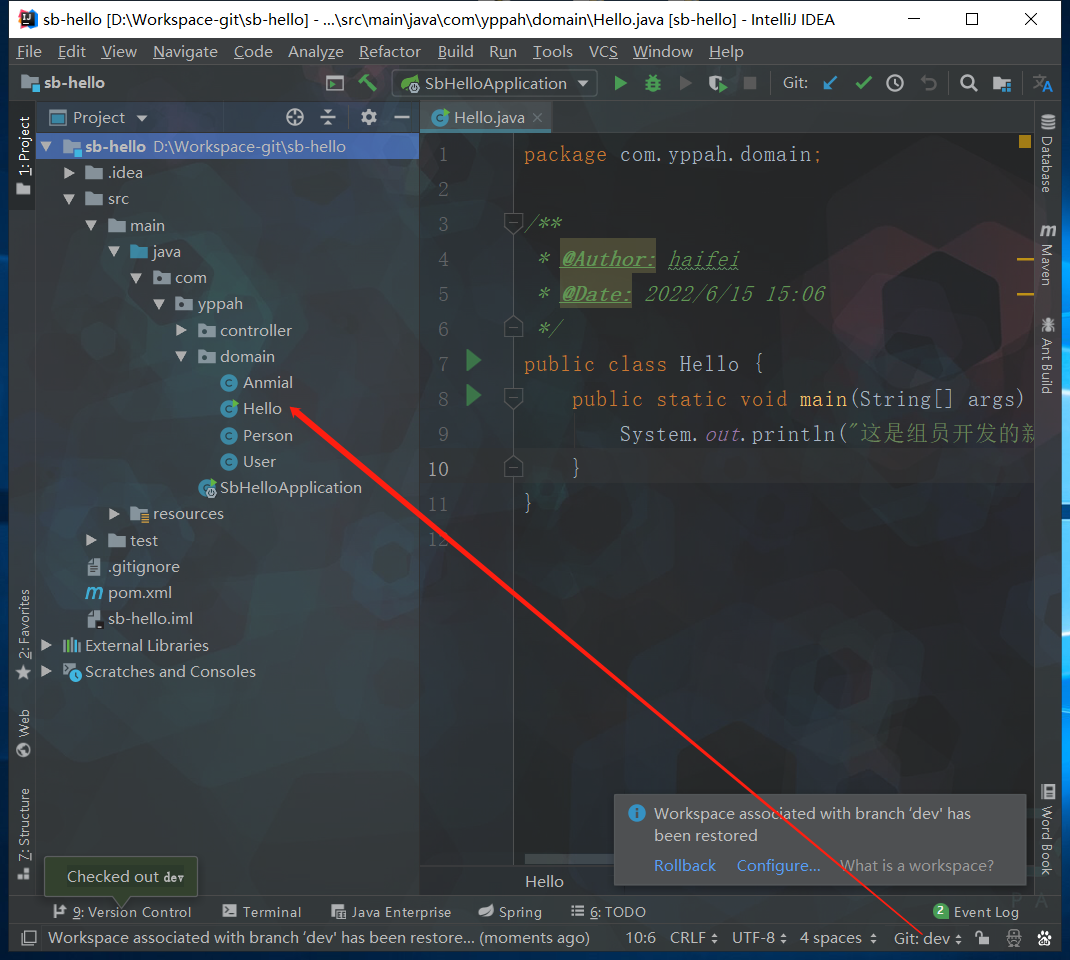Expand the controller package folder
The image size is (1070, 960).
click(181, 330)
